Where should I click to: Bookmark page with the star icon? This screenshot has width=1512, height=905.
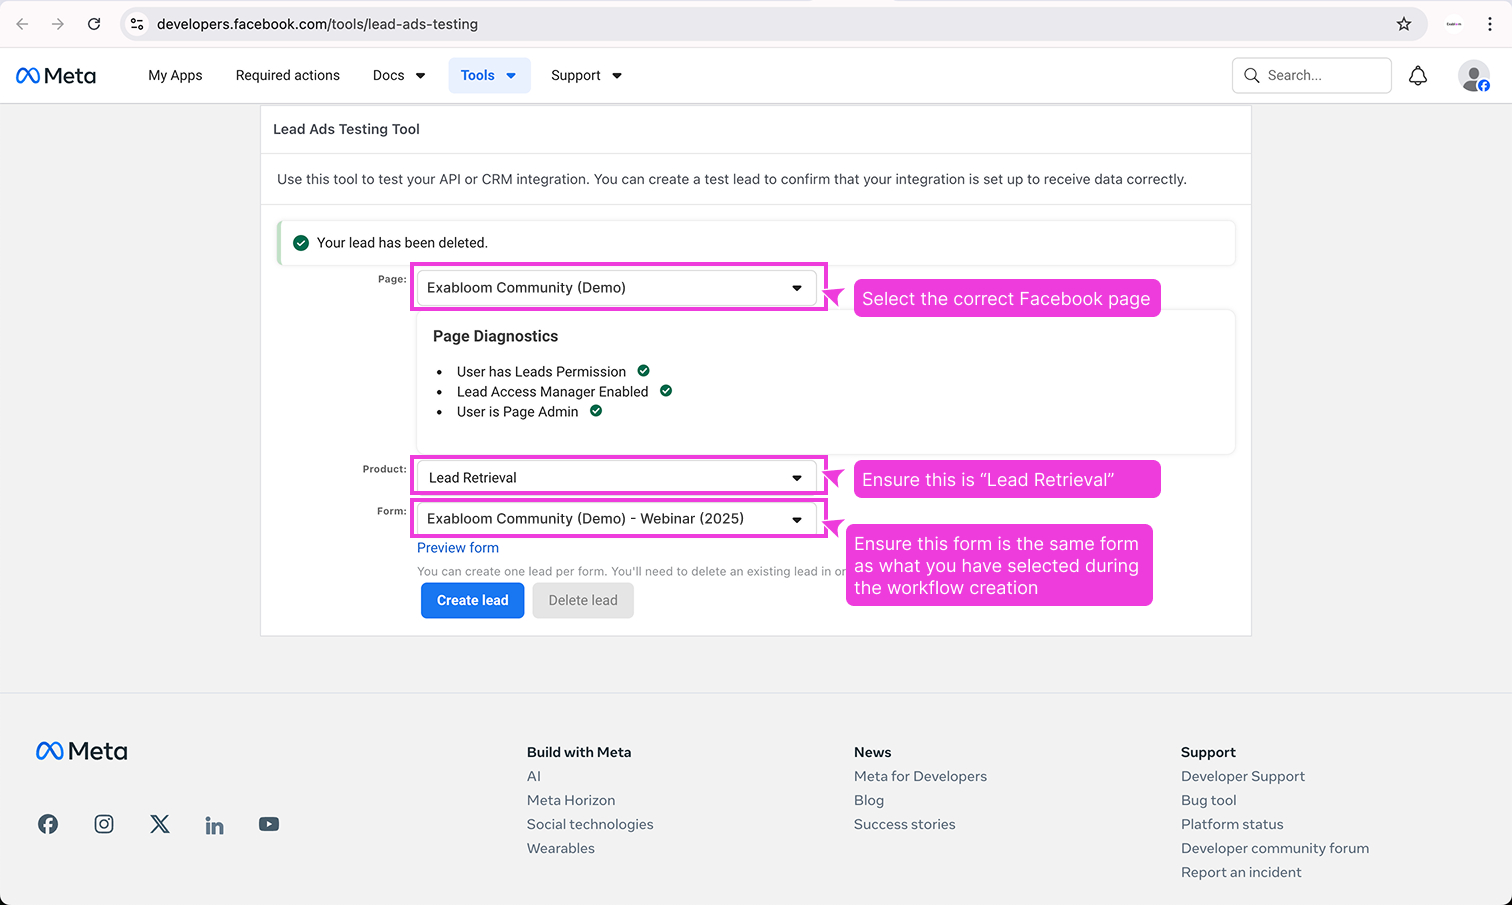pyautogui.click(x=1404, y=24)
